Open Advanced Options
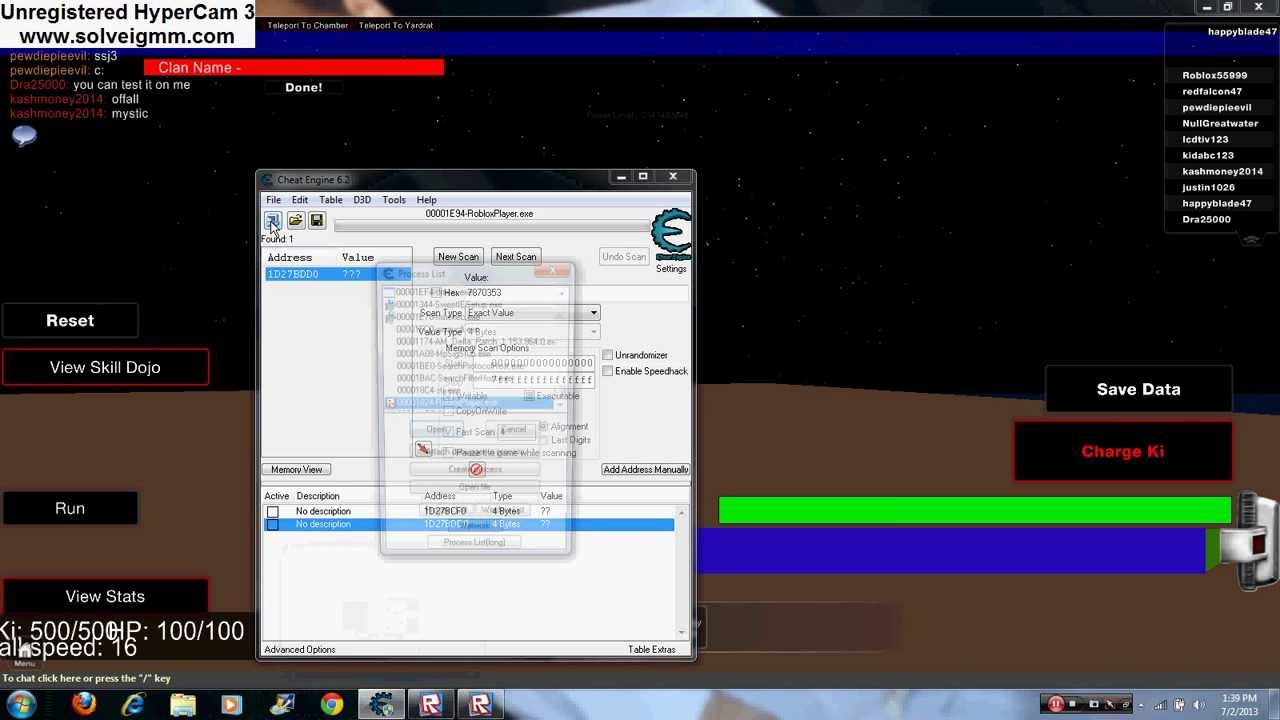The image size is (1280, 720). click(x=300, y=650)
